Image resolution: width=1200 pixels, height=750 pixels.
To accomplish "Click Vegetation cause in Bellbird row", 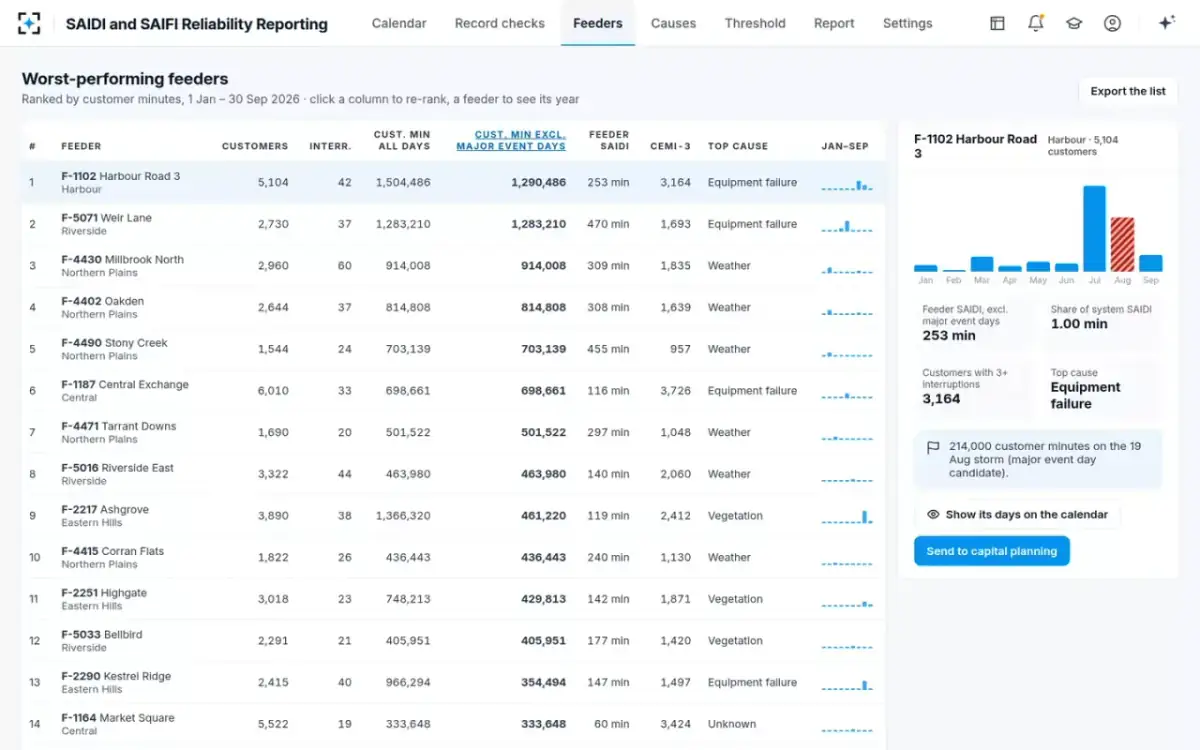I will tap(735, 641).
